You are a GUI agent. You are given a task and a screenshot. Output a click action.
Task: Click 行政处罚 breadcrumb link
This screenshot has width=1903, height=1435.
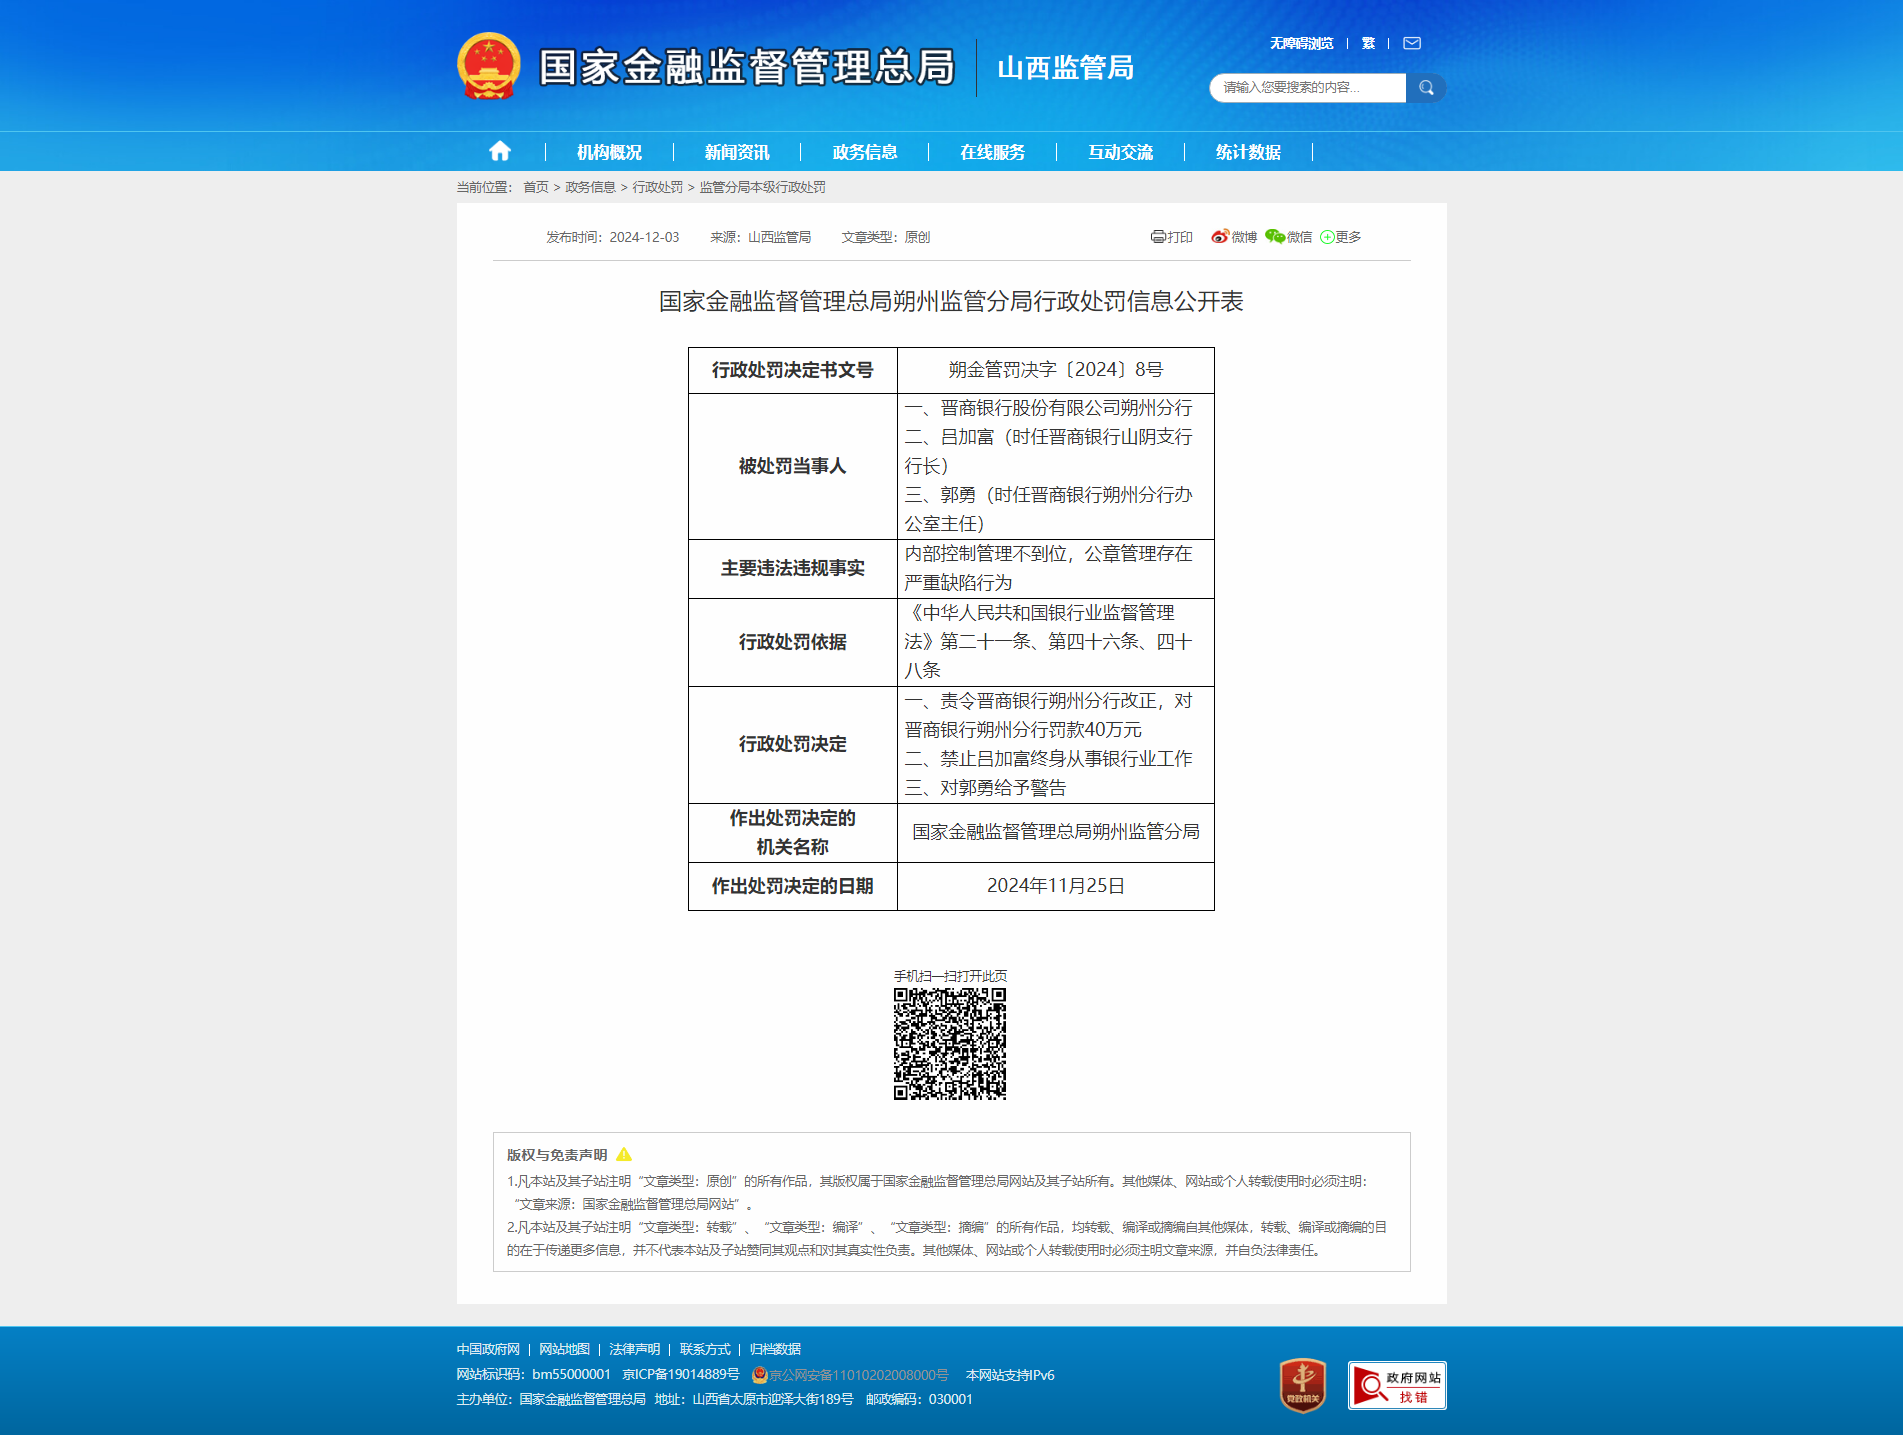point(657,187)
